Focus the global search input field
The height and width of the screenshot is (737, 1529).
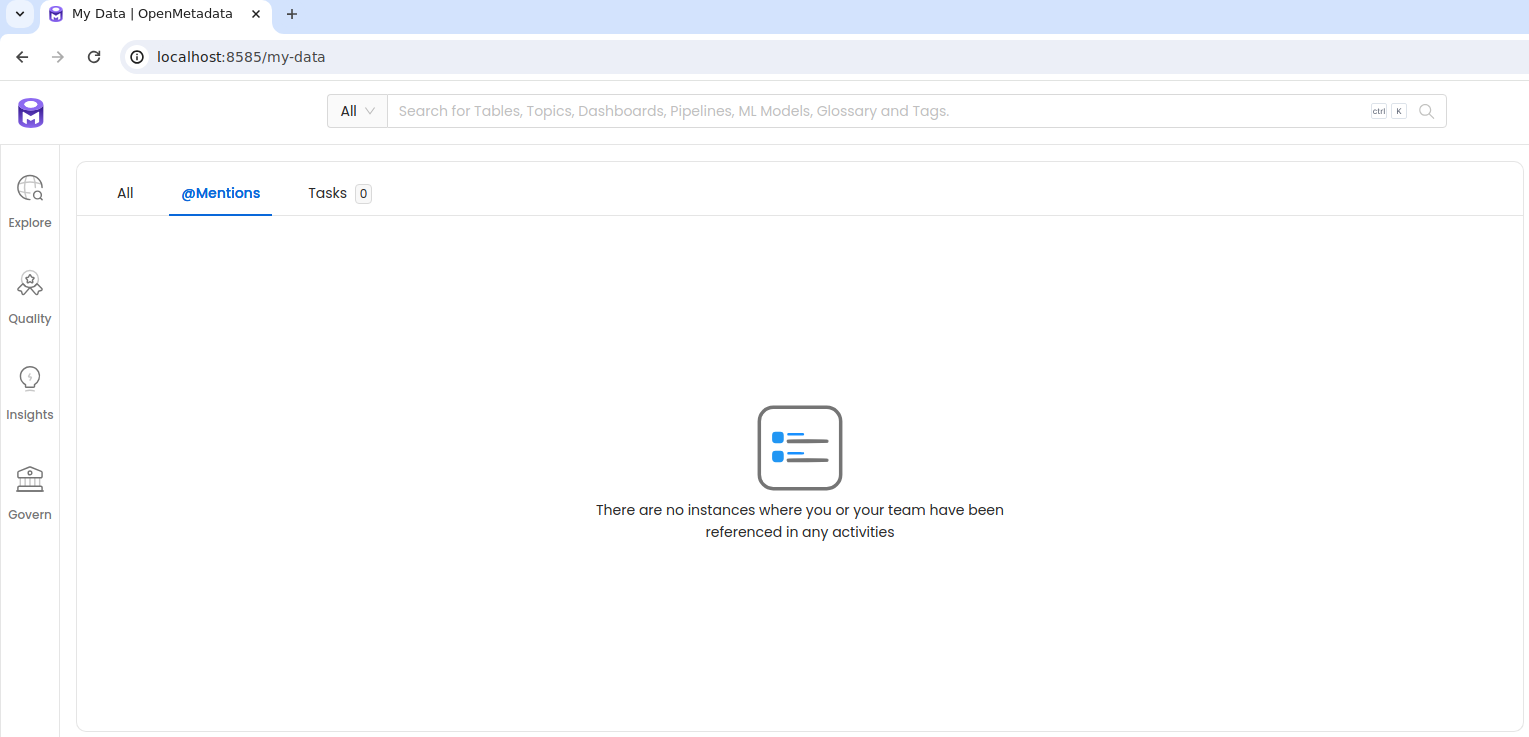(880, 111)
